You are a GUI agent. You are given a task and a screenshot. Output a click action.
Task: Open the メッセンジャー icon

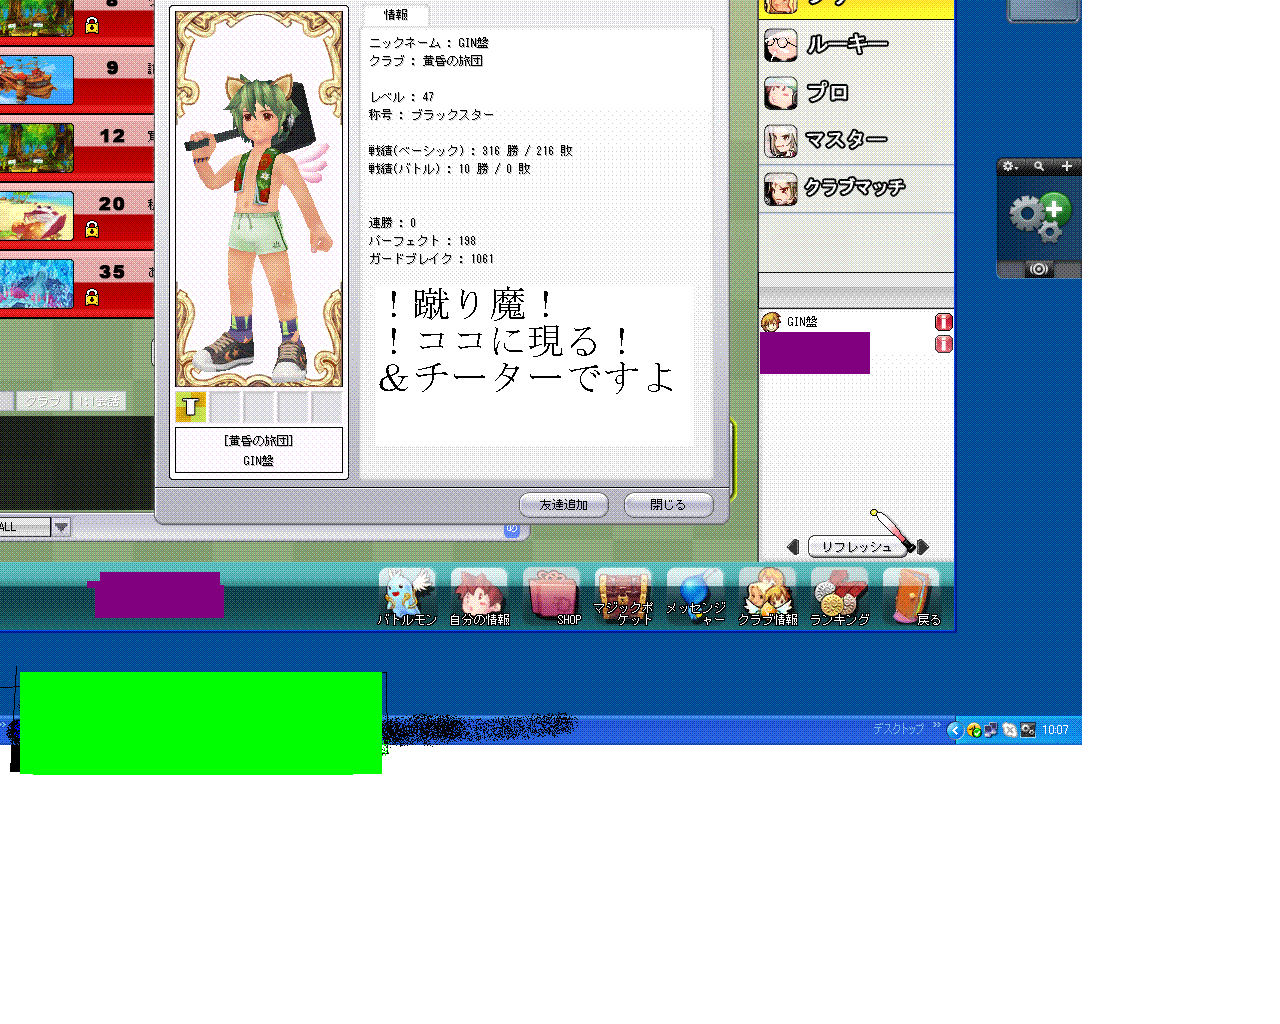[x=695, y=596]
